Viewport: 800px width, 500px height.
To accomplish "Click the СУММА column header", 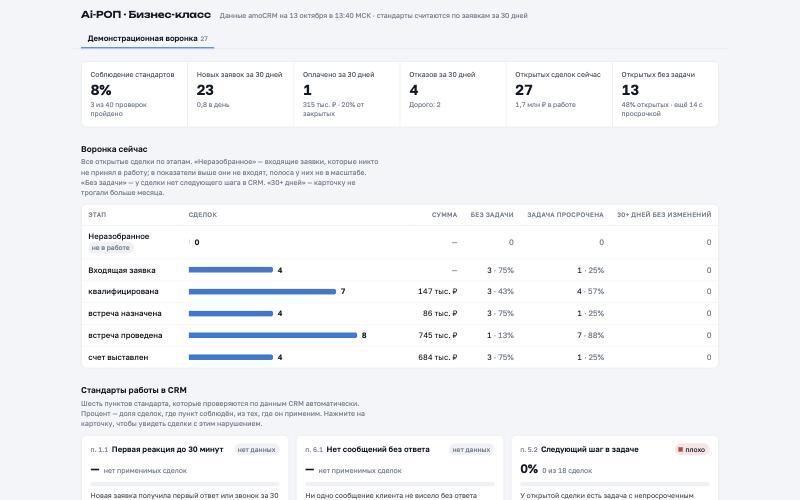I will [444, 215].
